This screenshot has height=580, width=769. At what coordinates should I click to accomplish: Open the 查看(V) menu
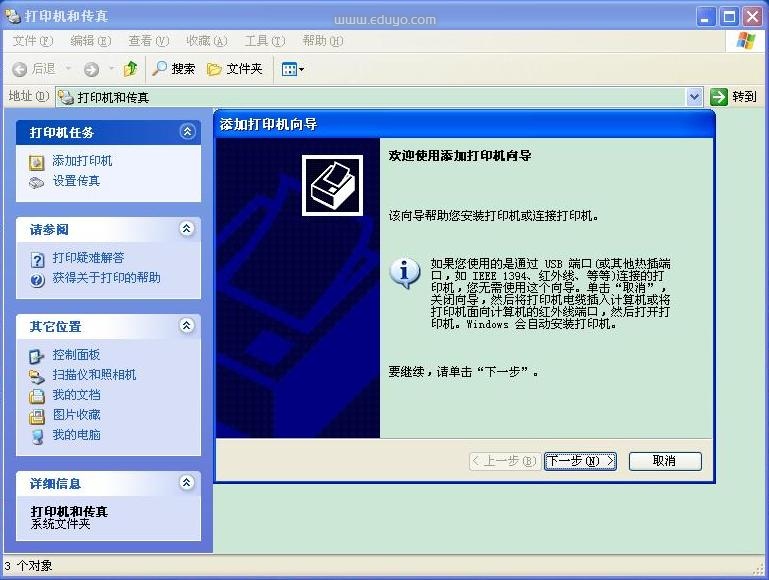(x=149, y=41)
